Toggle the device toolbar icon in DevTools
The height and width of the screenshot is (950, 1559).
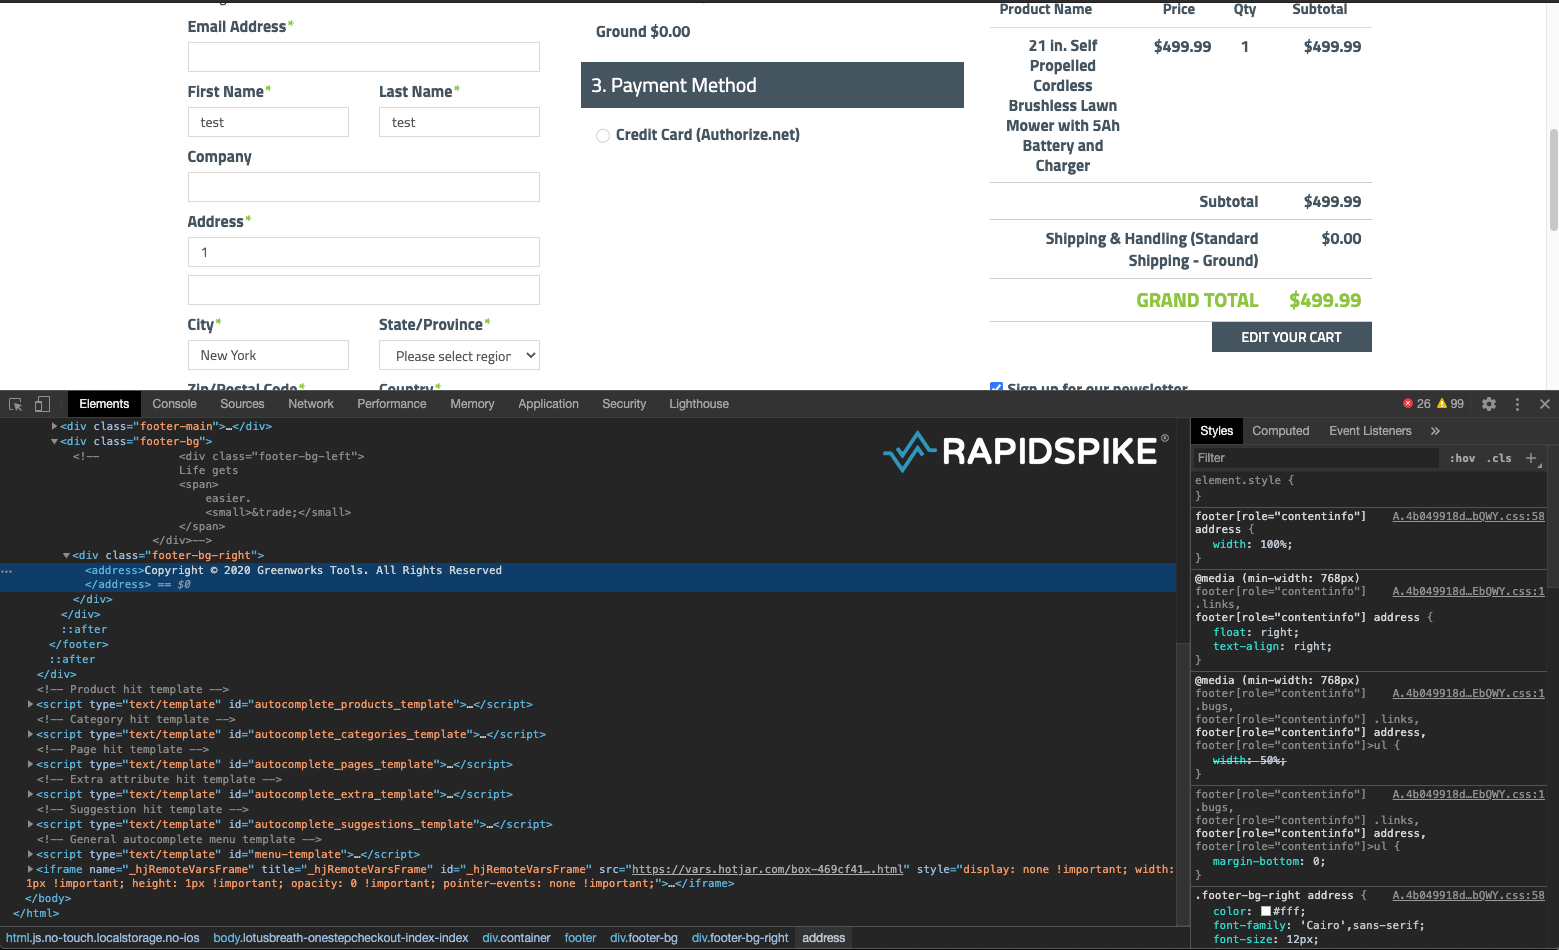pos(42,404)
